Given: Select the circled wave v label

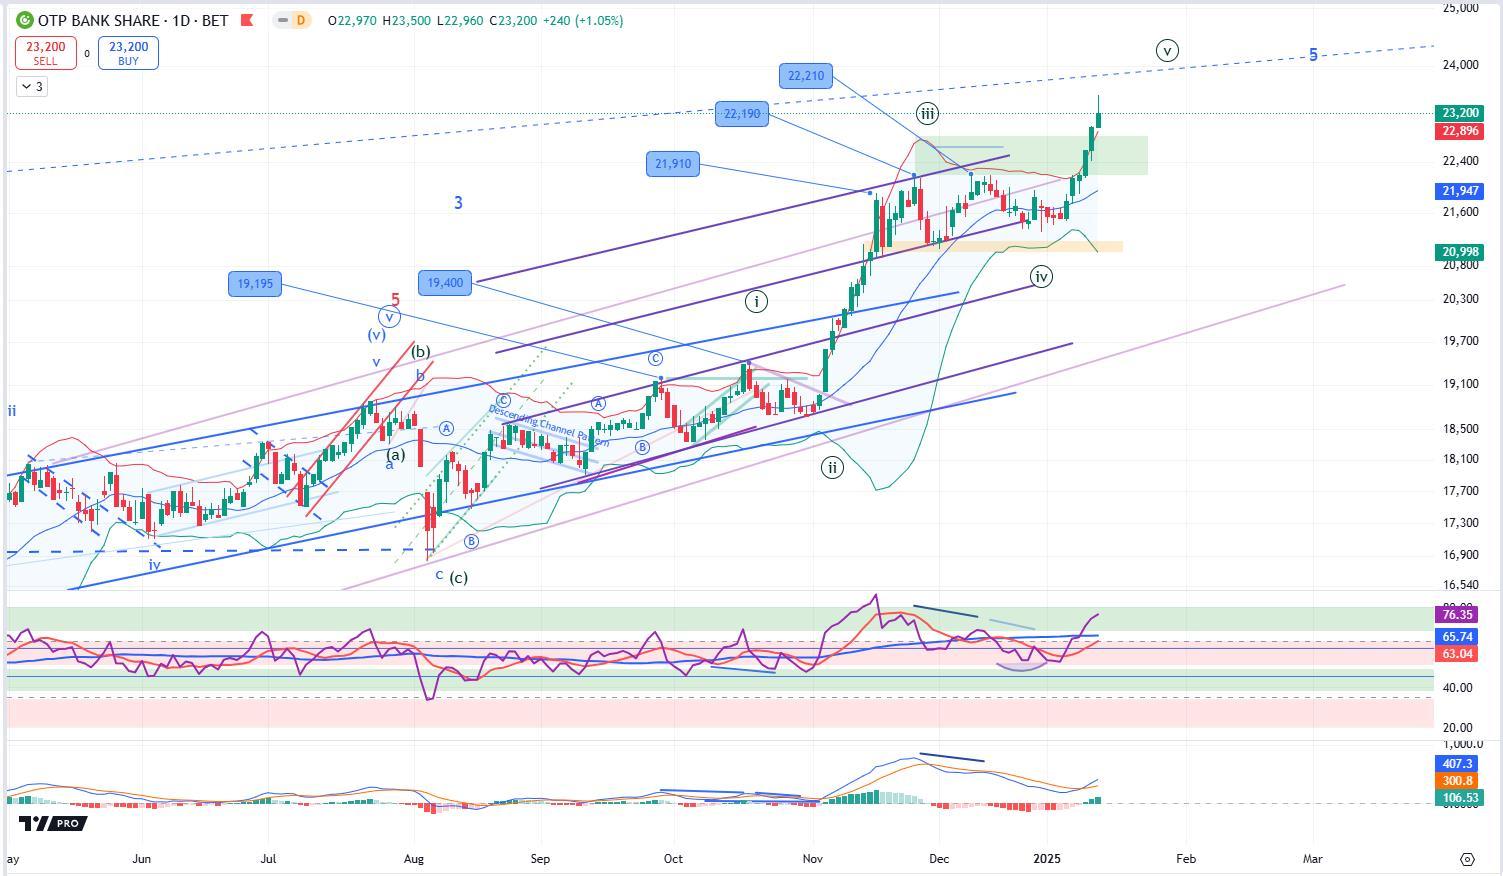Looking at the screenshot, I should pyautogui.click(x=1167, y=50).
